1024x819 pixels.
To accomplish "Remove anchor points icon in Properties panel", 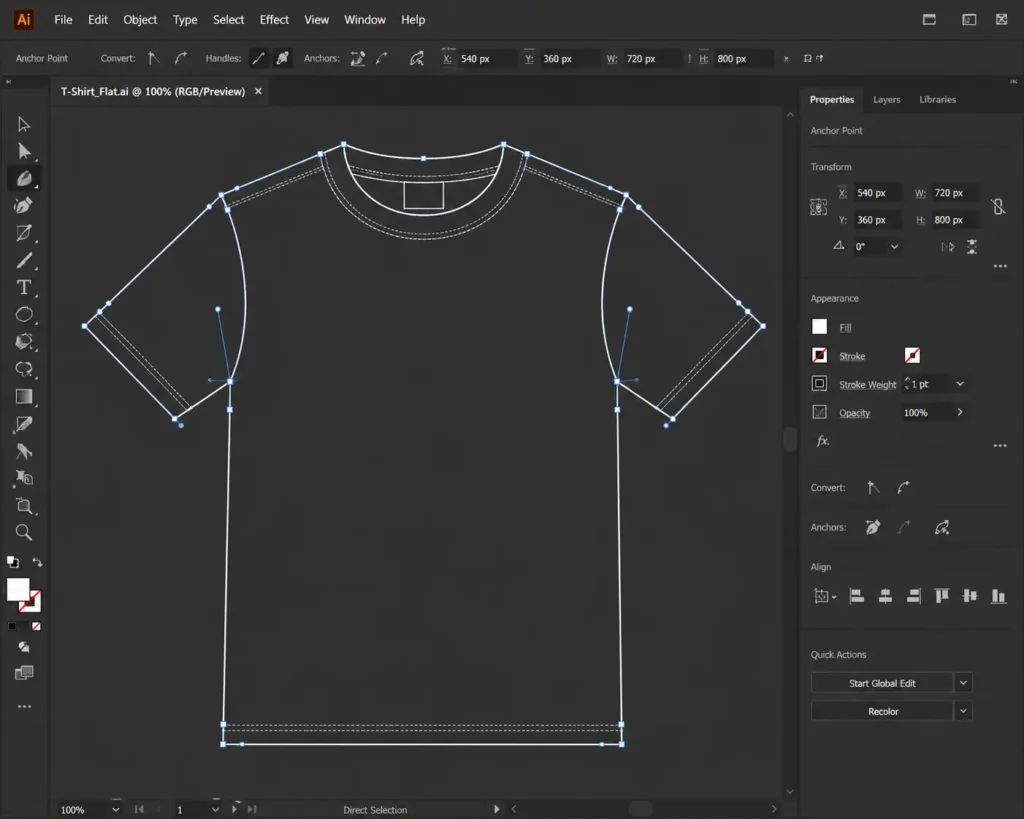I will pos(873,527).
